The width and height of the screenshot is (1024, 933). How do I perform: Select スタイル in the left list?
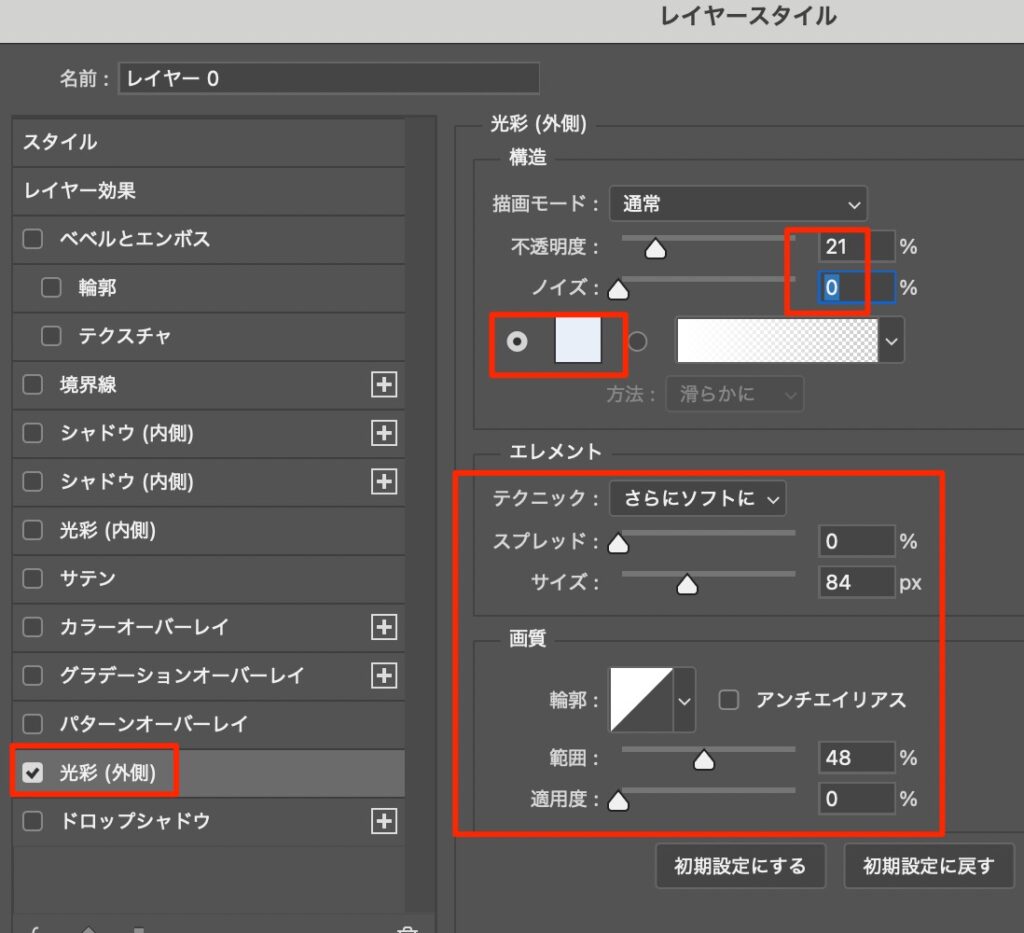coord(208,142)
